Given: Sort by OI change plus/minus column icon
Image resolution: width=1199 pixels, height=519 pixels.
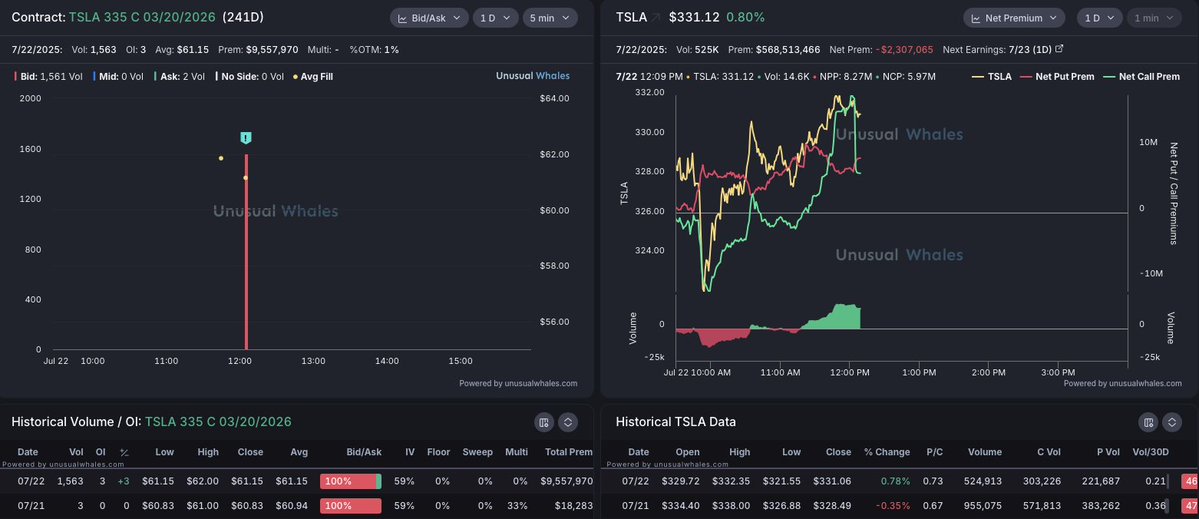Looking at the screenshot, I should 124,453.
